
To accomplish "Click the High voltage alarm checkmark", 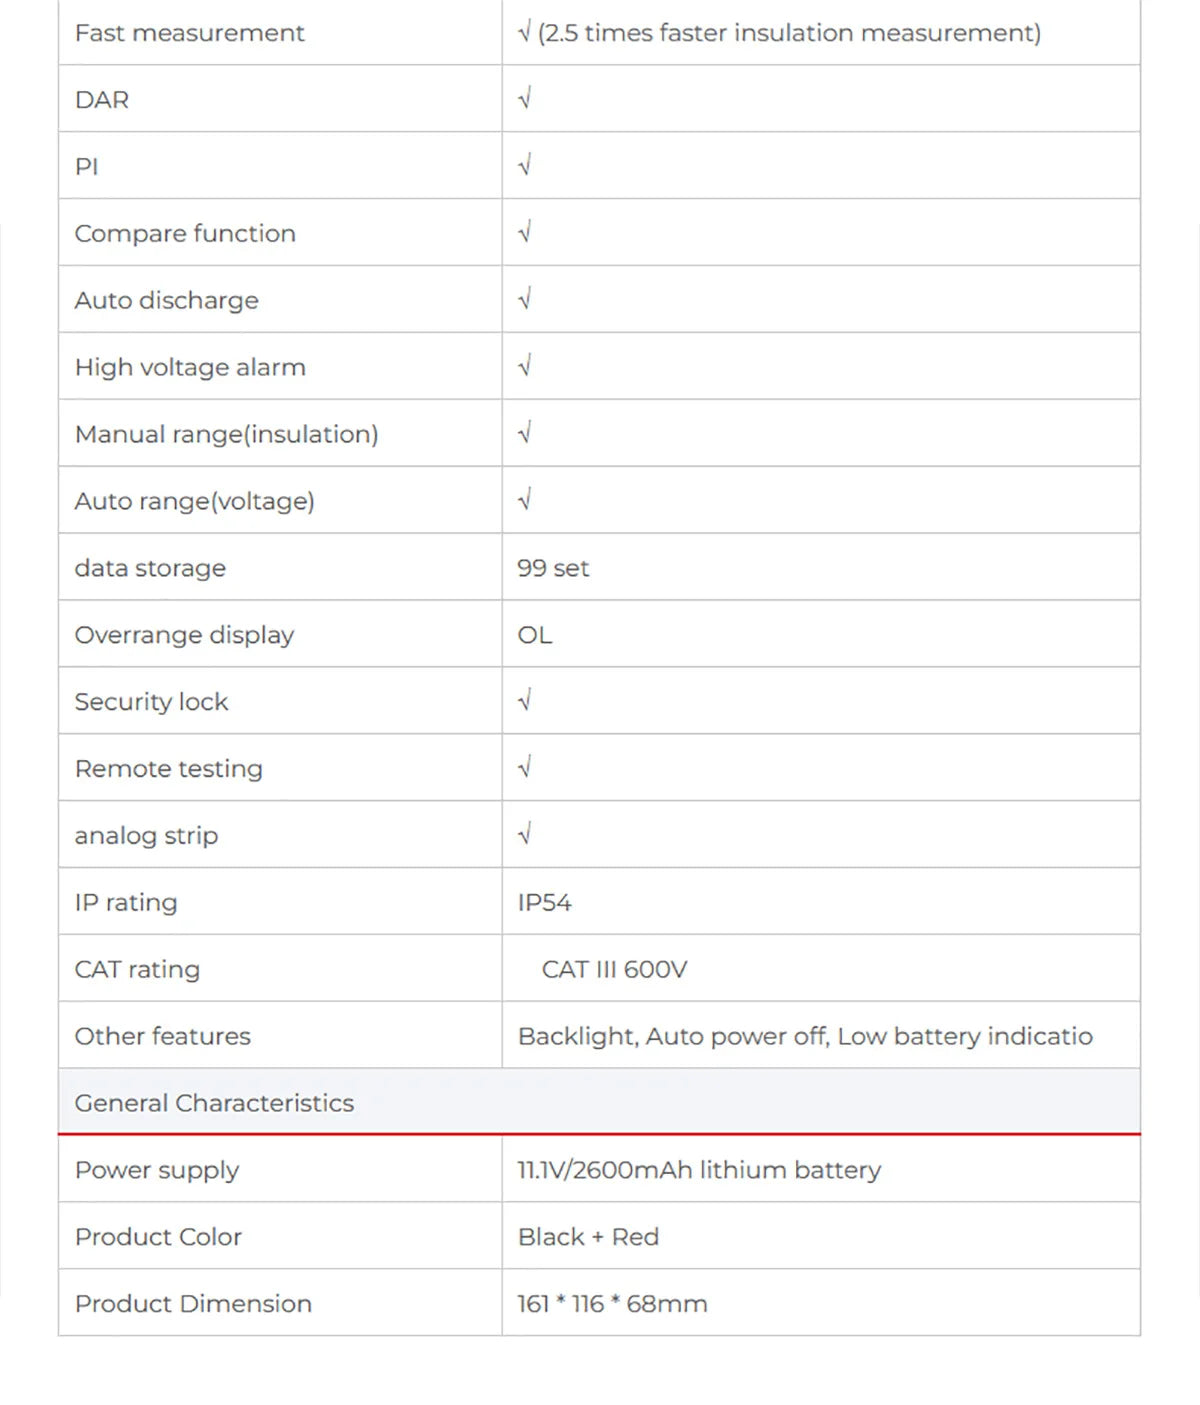I will click(x=525, y=366).
